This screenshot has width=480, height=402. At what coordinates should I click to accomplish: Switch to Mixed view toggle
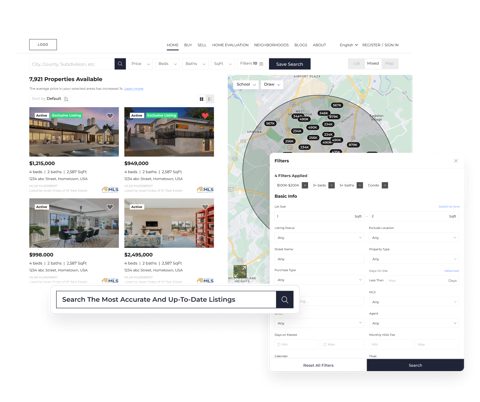[x=373, y=64]
